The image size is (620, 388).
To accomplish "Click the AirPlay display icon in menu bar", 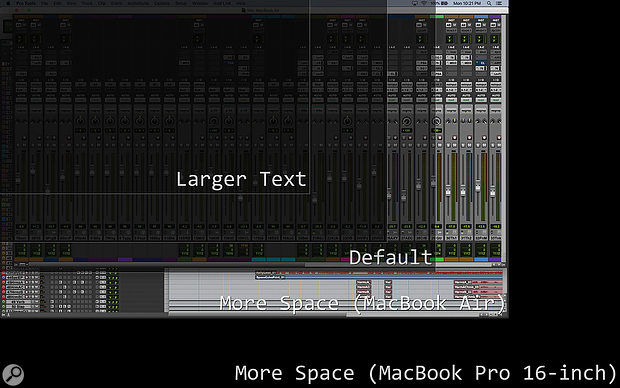I will 414,3.
